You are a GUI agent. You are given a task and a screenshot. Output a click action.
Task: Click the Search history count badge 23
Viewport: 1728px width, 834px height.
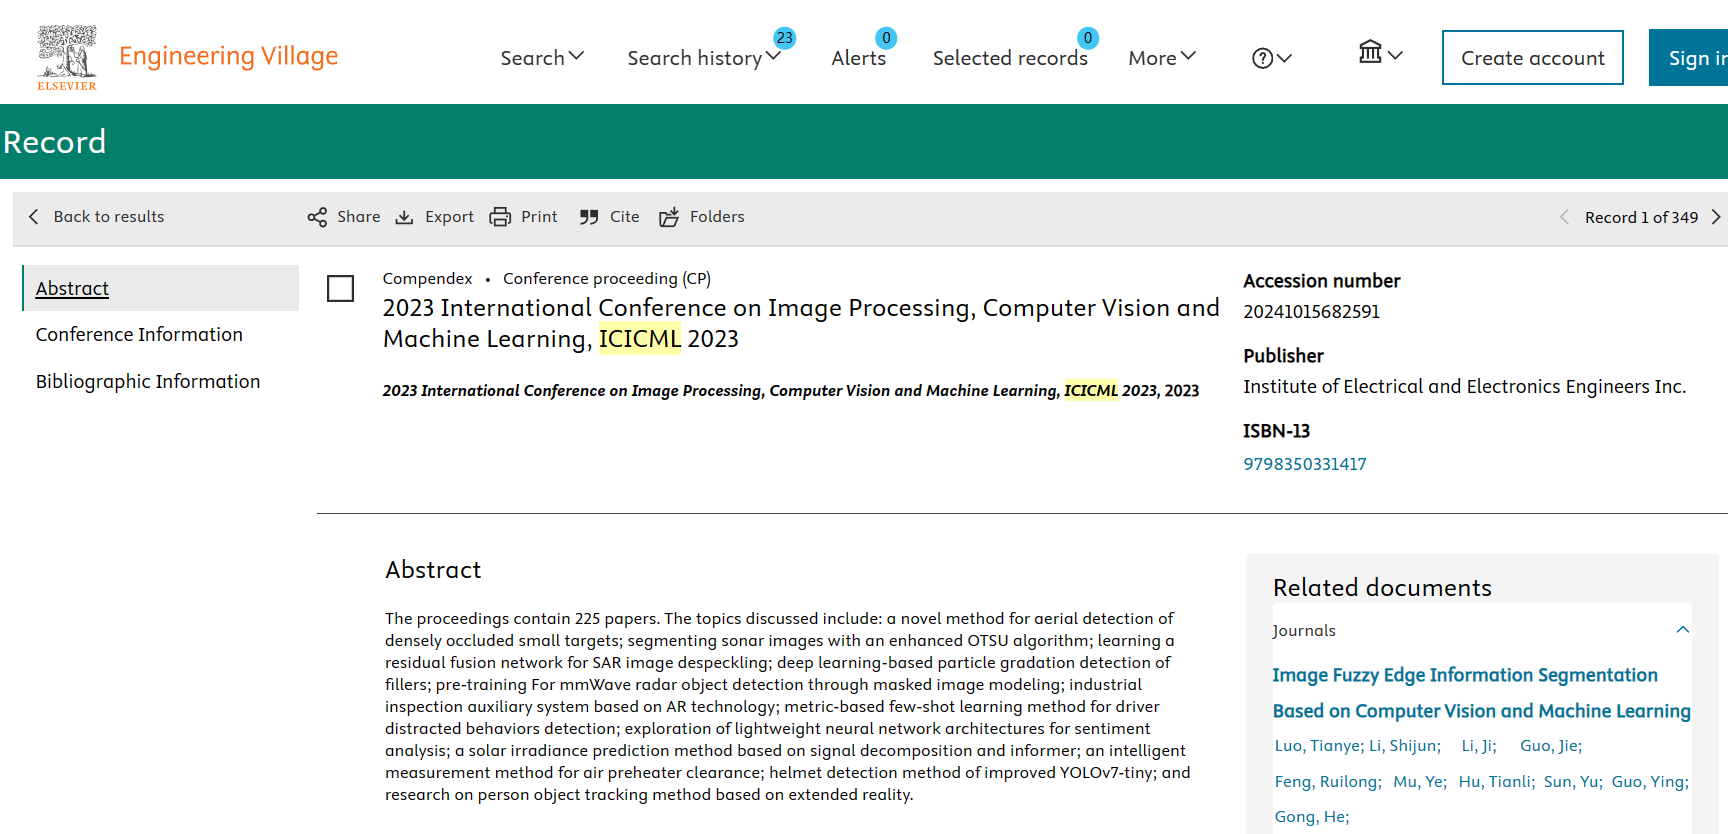[785, 38]
